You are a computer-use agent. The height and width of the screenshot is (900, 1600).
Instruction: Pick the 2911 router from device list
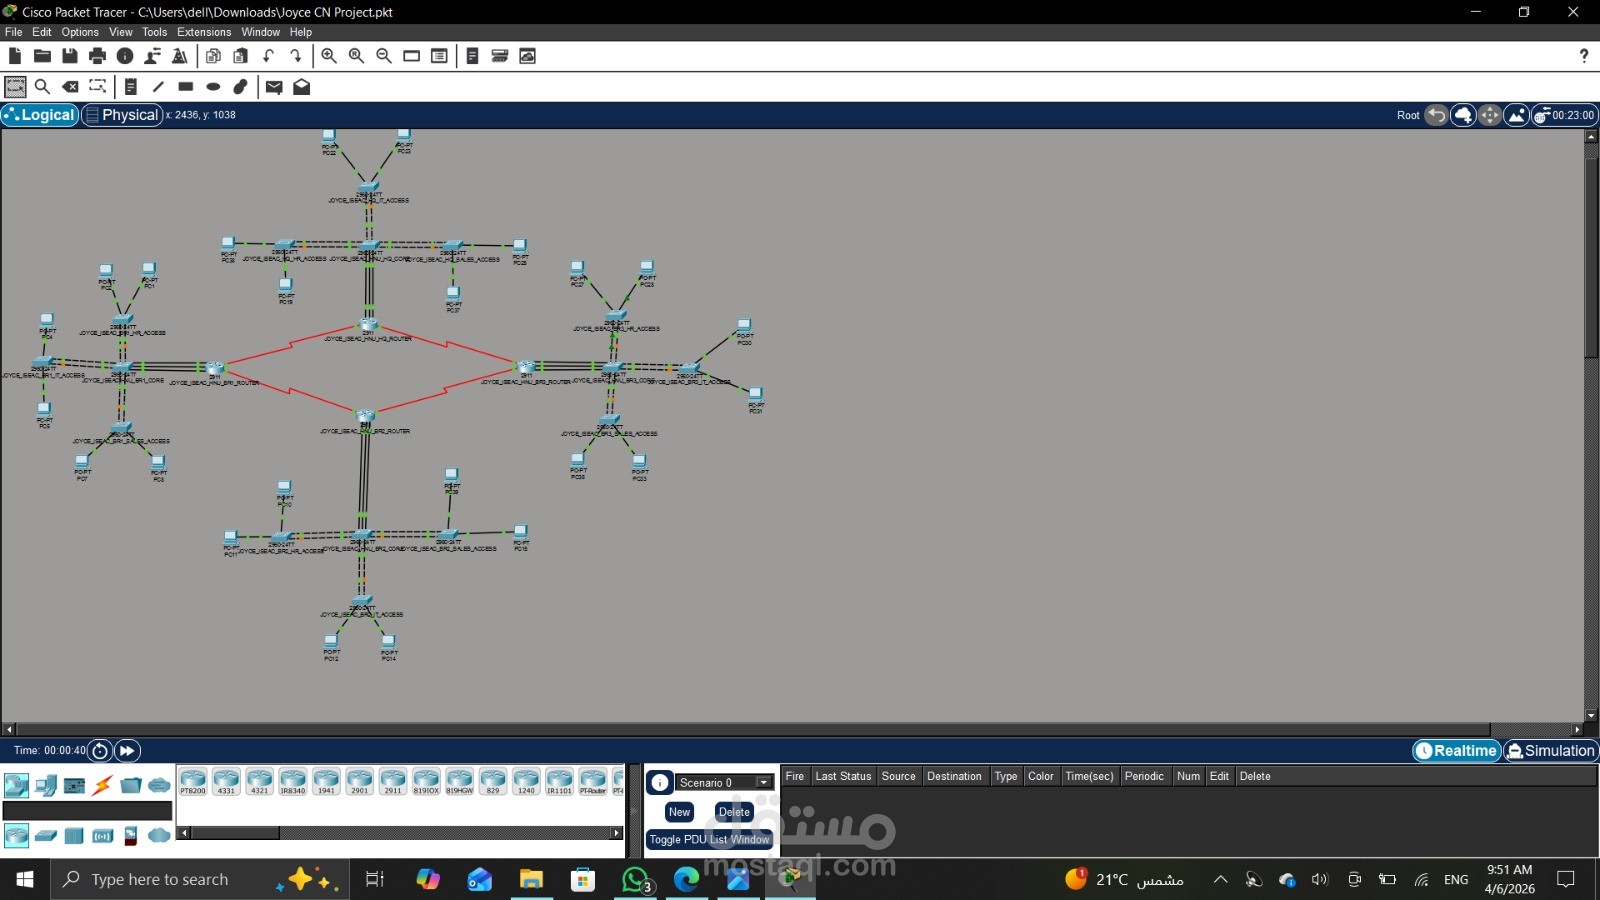(x=393, y=782)
